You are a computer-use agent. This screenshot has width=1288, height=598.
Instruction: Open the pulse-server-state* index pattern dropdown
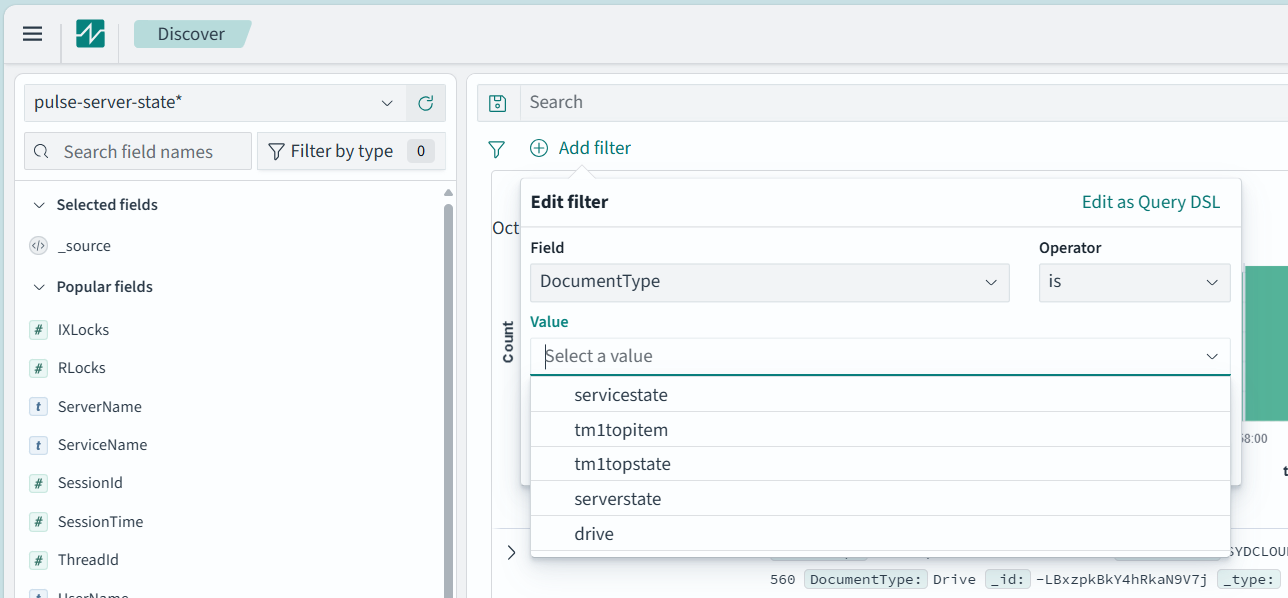click(x=215, y=103)
